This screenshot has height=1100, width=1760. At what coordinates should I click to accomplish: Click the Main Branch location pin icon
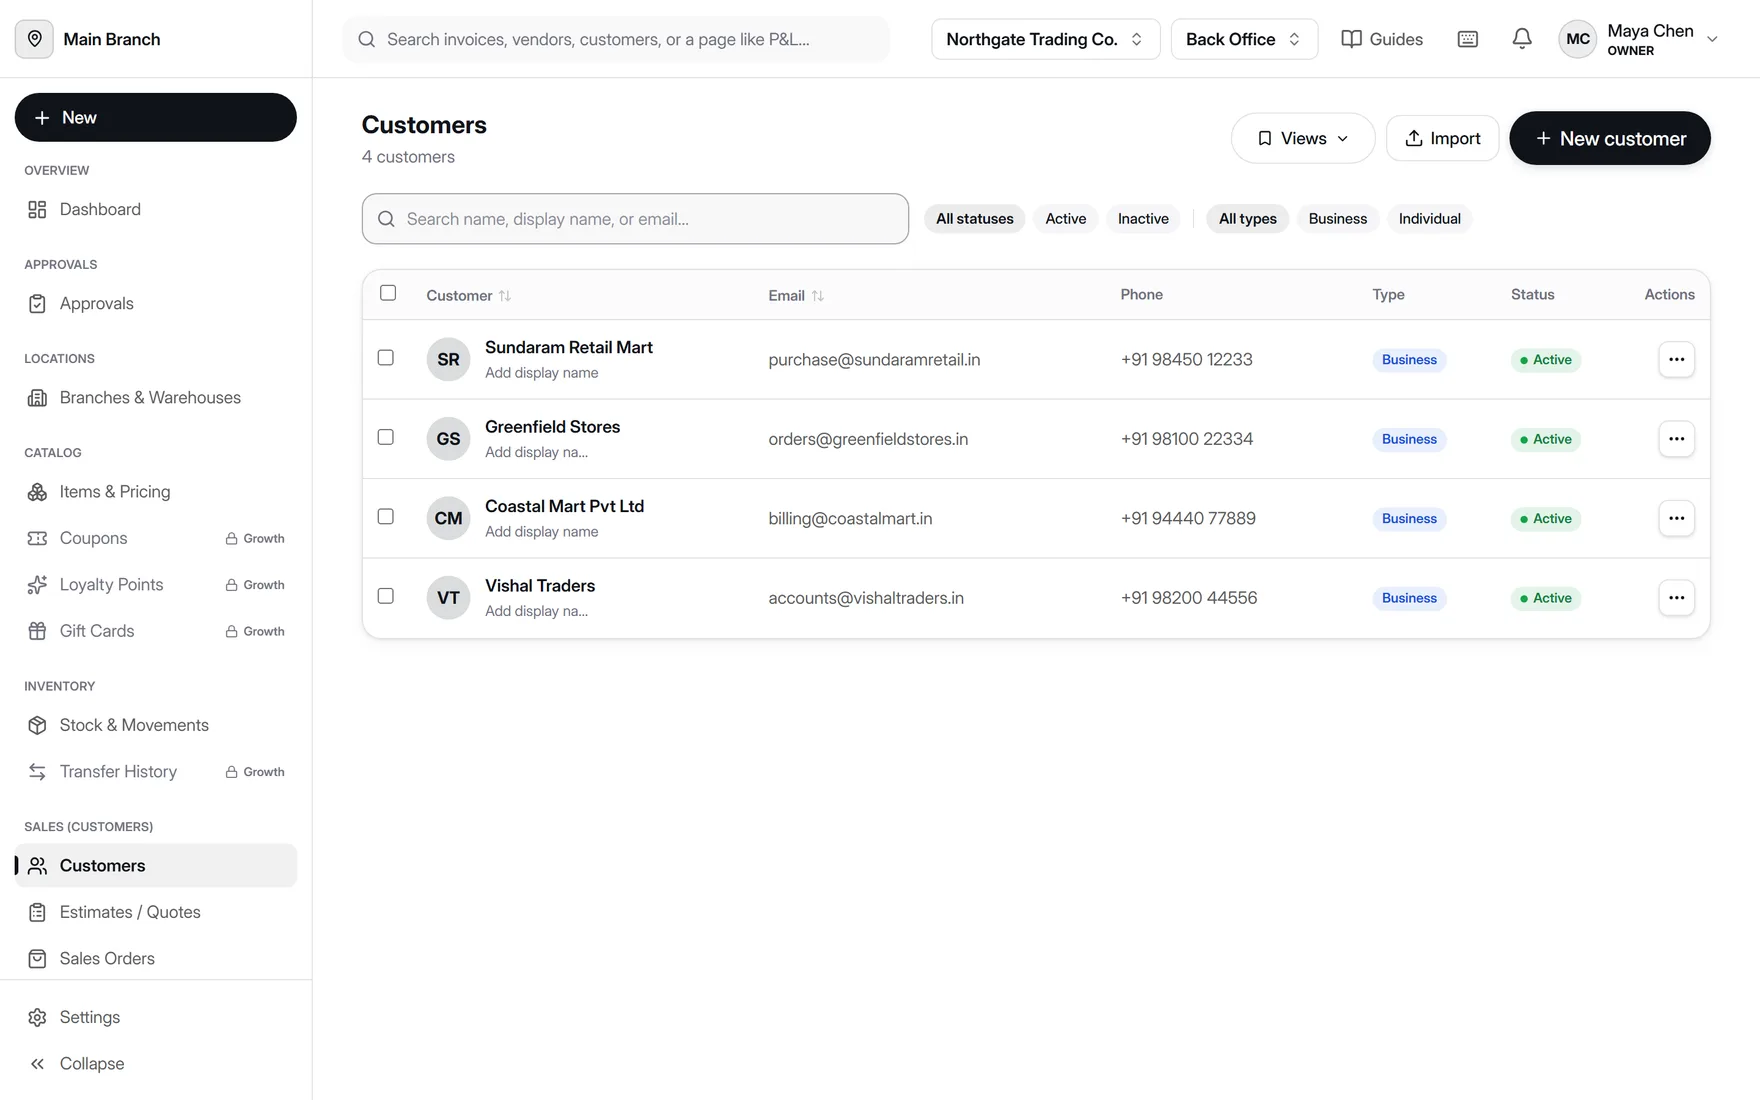34,39
